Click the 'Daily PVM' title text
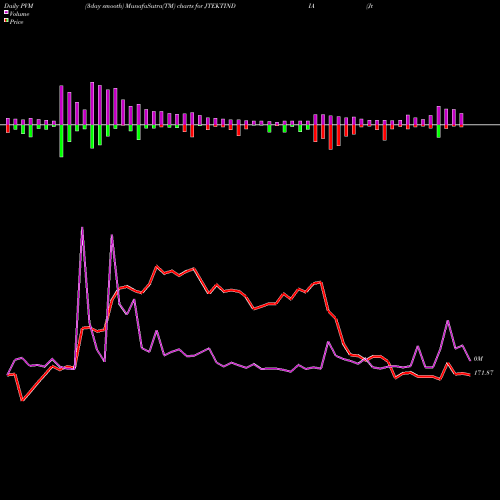500x500 pixels. [19, 6]
